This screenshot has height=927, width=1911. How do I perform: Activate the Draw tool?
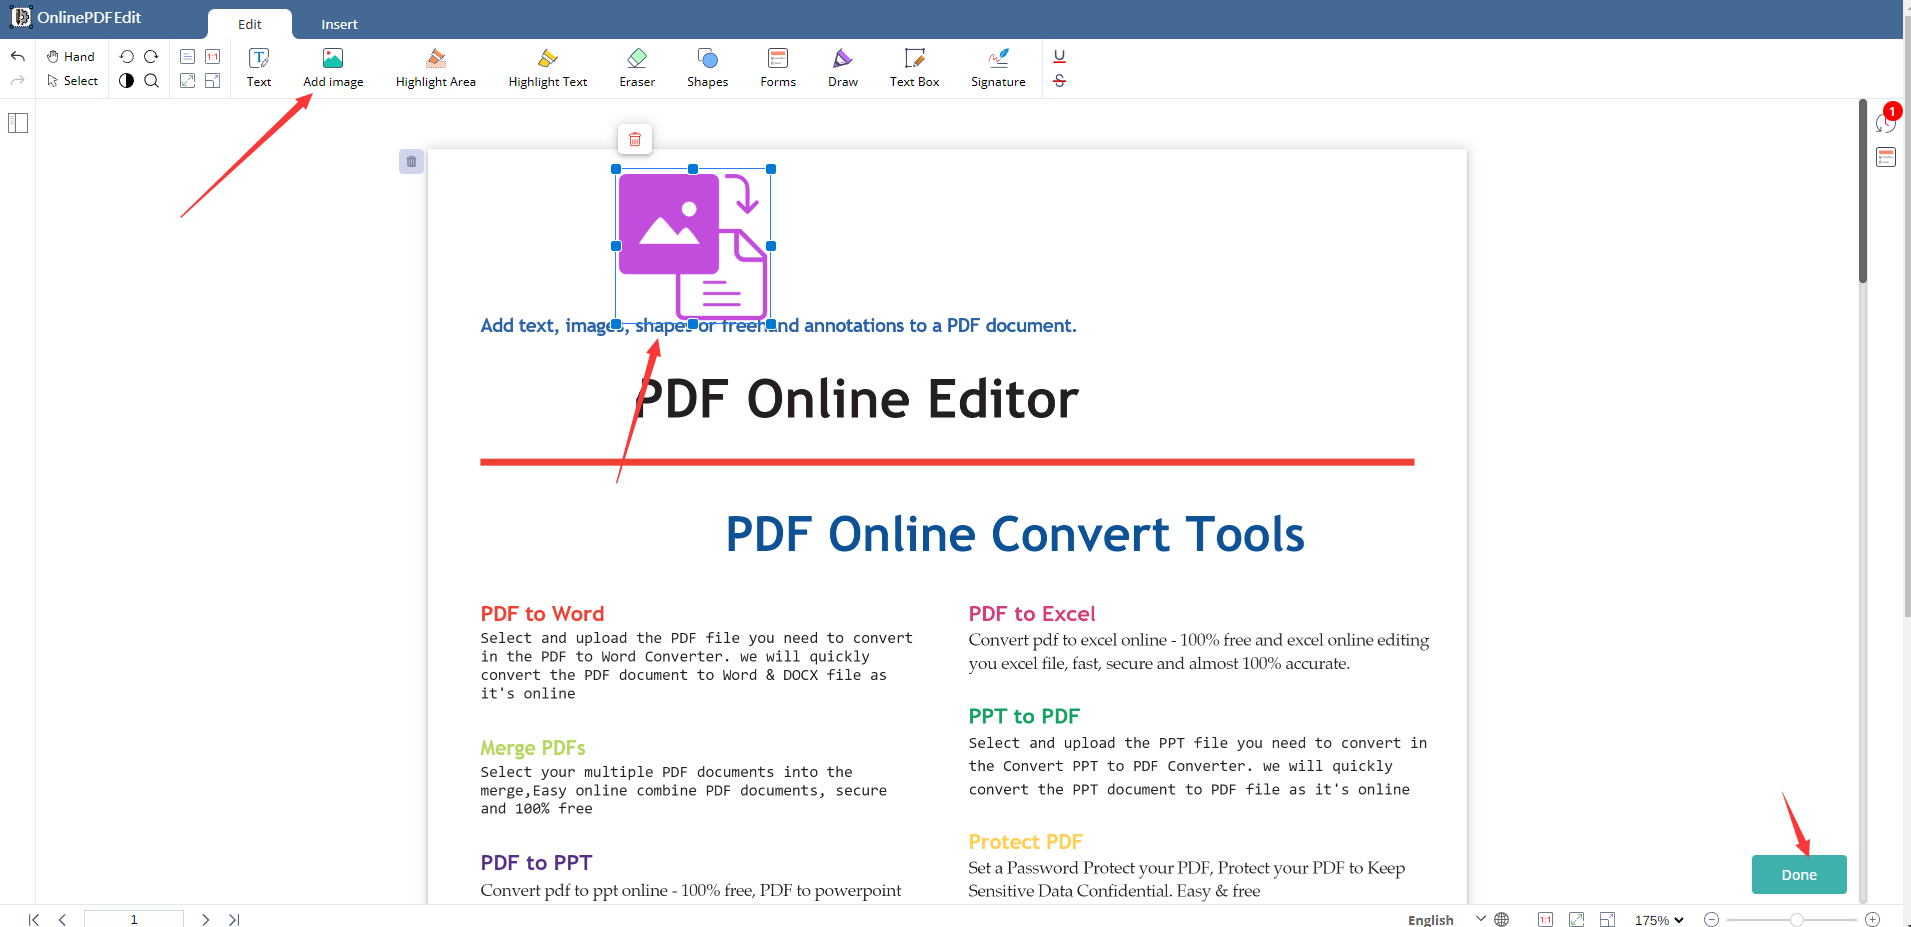(x=842, y=68)
